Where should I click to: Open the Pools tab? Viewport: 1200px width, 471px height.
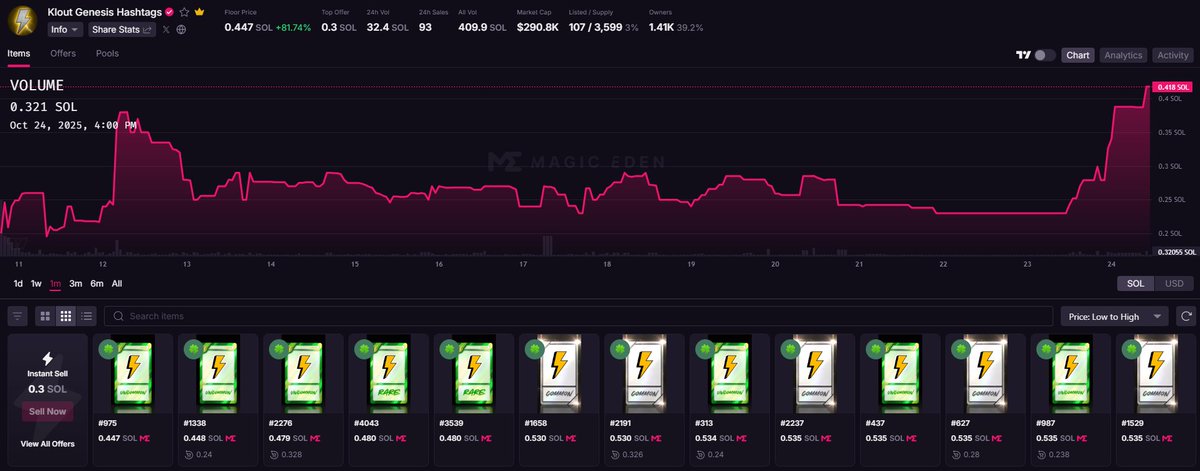107,53
